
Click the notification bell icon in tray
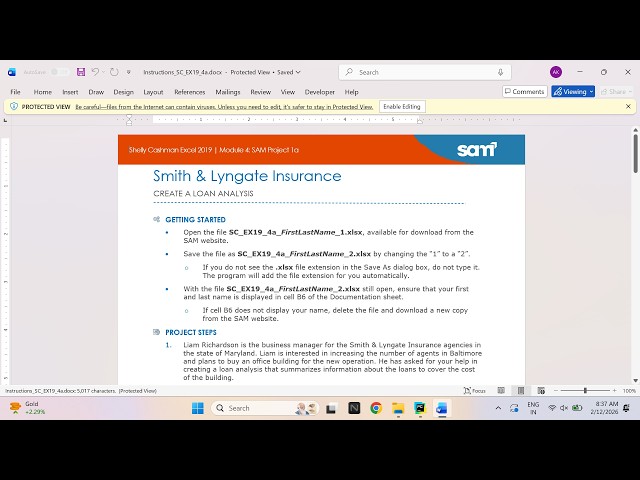627,408
